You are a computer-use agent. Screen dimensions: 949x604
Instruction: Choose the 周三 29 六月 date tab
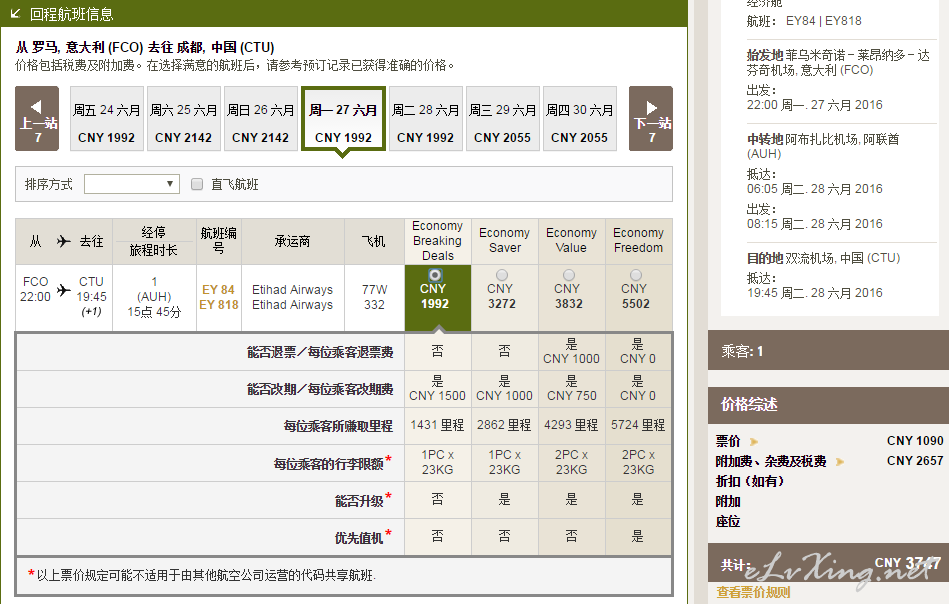point(502,119)
